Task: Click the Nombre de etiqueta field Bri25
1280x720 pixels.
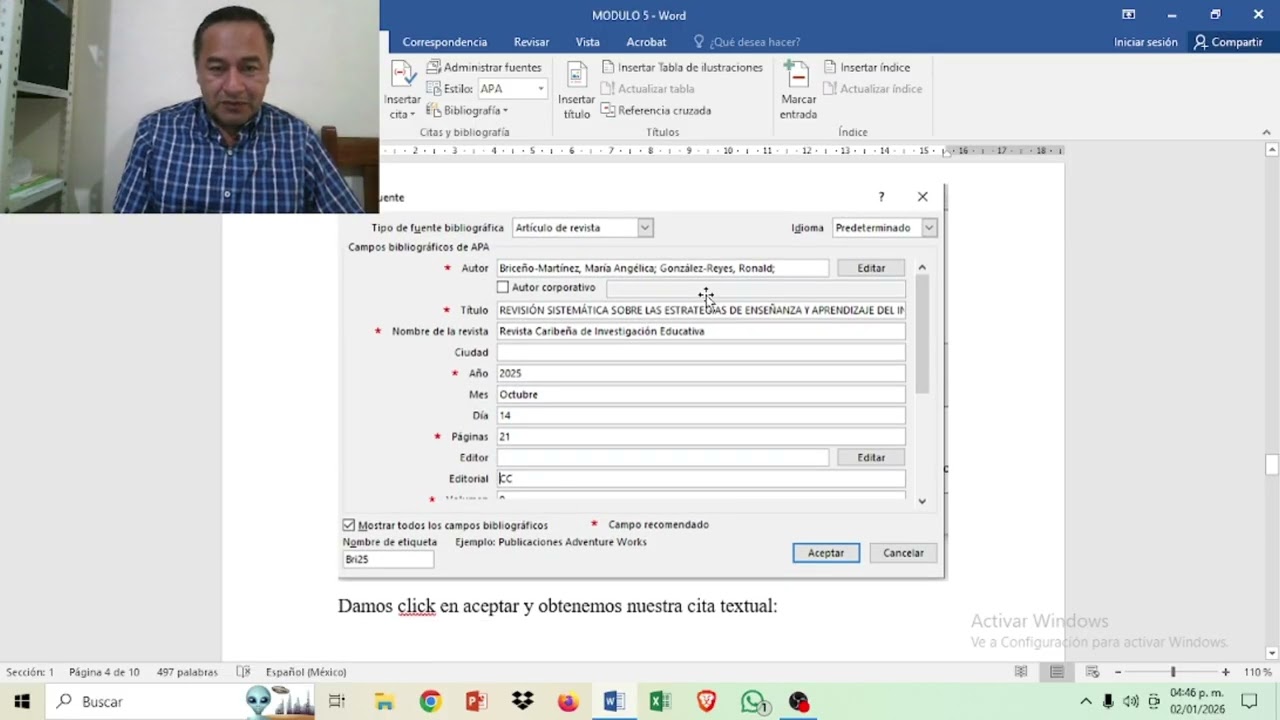Action: click(x=388, y=559)
